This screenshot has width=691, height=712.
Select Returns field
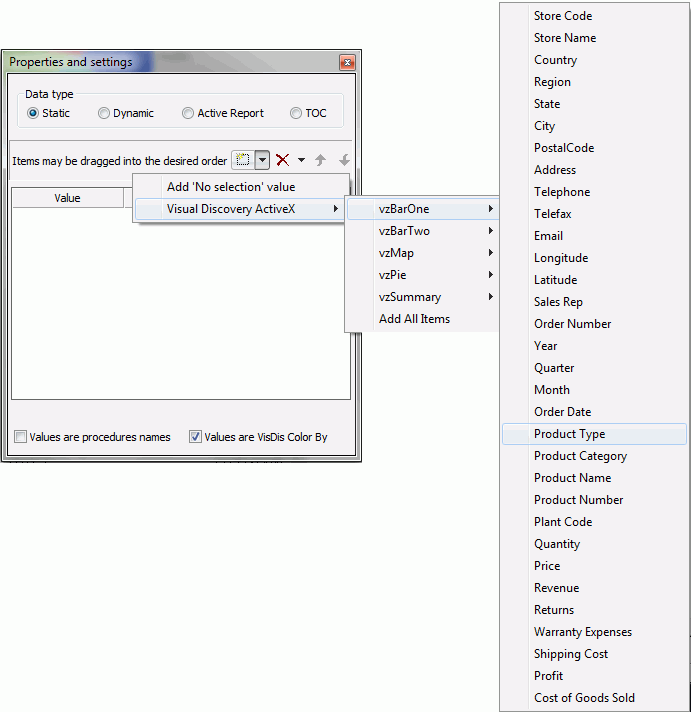coord(594,610)
